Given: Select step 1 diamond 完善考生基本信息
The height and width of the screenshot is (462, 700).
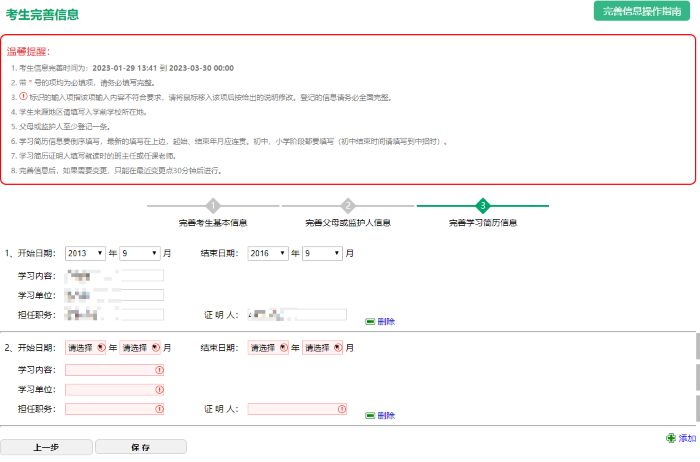Looking at the screenshot, I should [x=213, y=206].
